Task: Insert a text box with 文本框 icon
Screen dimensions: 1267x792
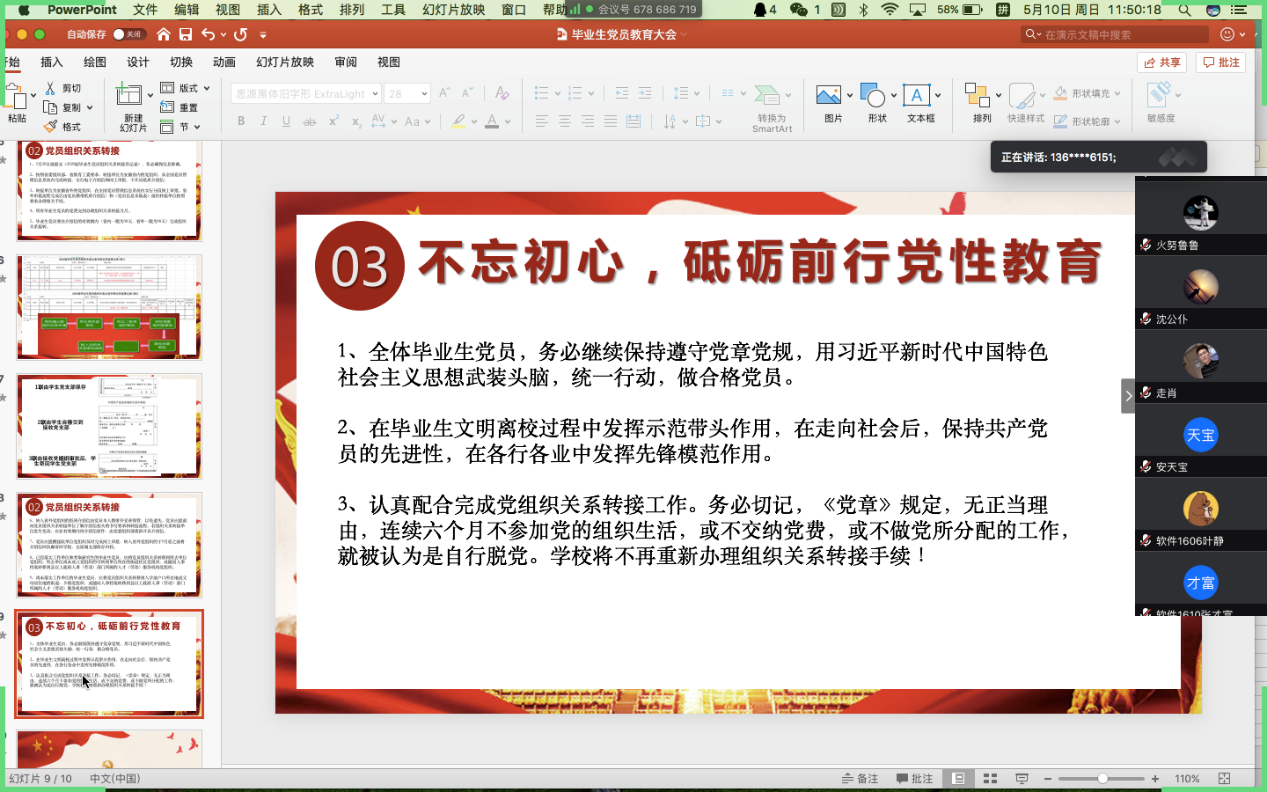Action: click(919, 97)
